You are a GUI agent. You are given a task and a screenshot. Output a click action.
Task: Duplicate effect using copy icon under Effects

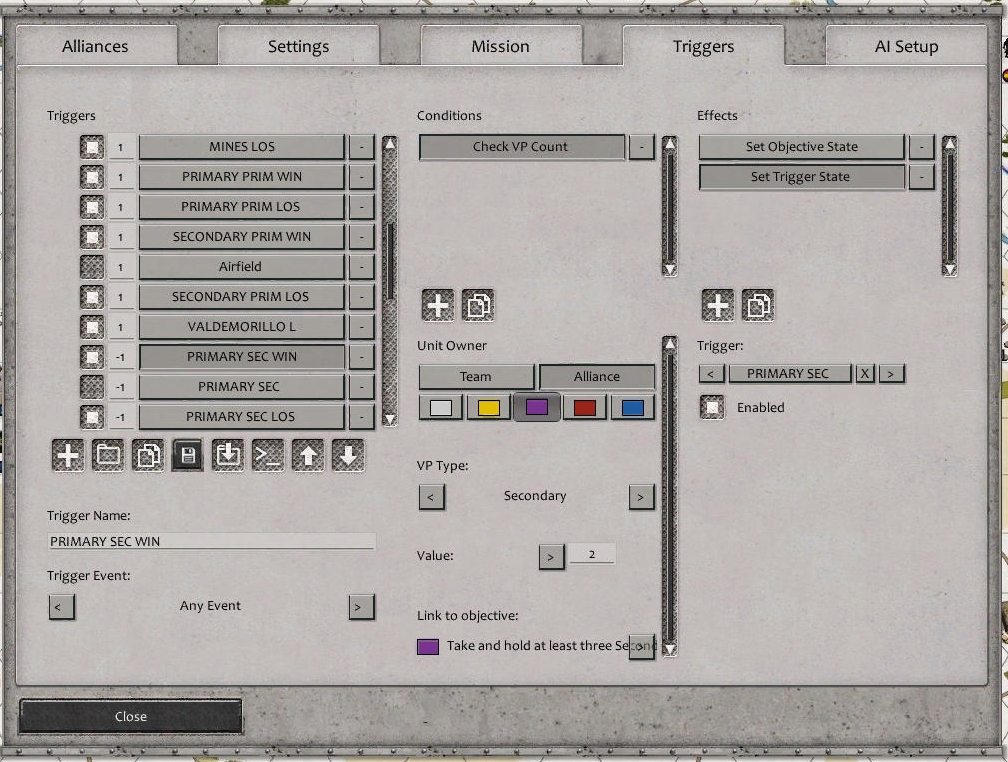coord(758,305)
